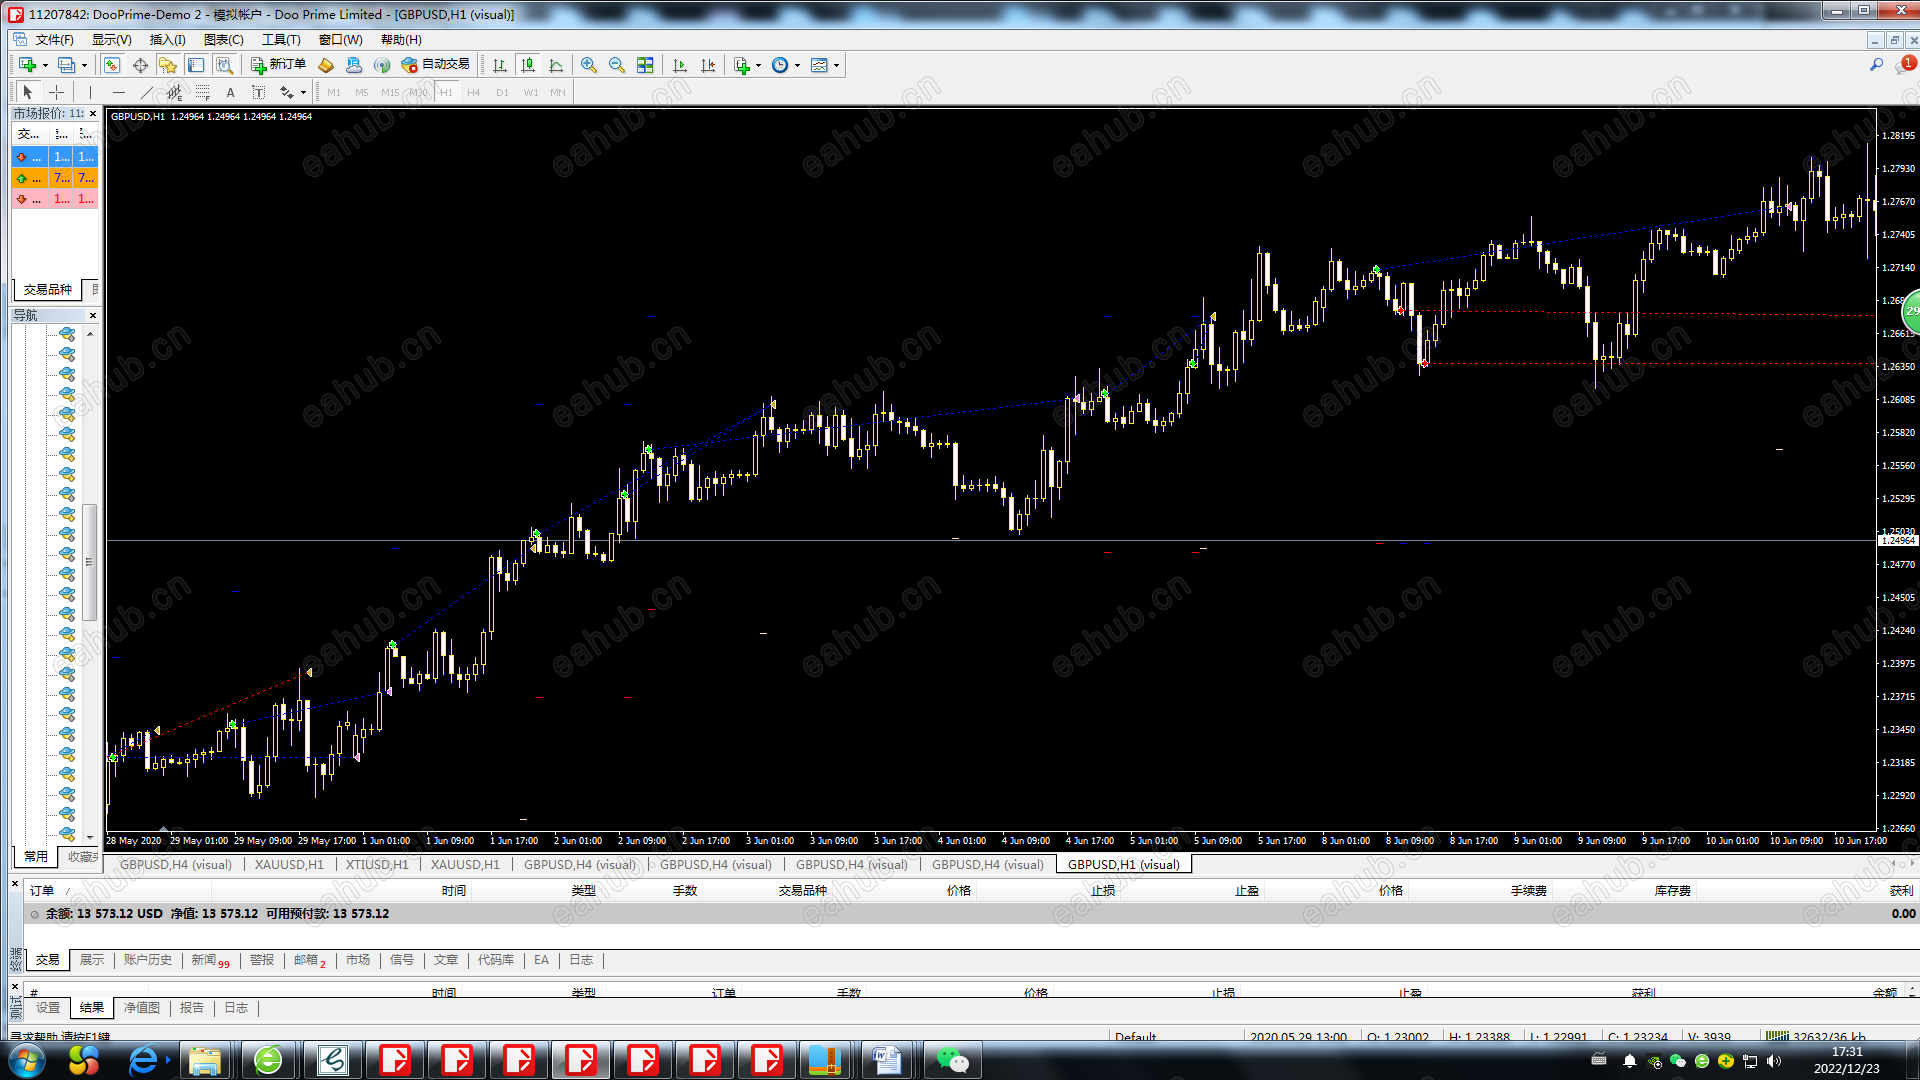This screenshot has width=1920, height=1080.
Task: Select the crosshair cursor tool
Action: pos(57,92)
